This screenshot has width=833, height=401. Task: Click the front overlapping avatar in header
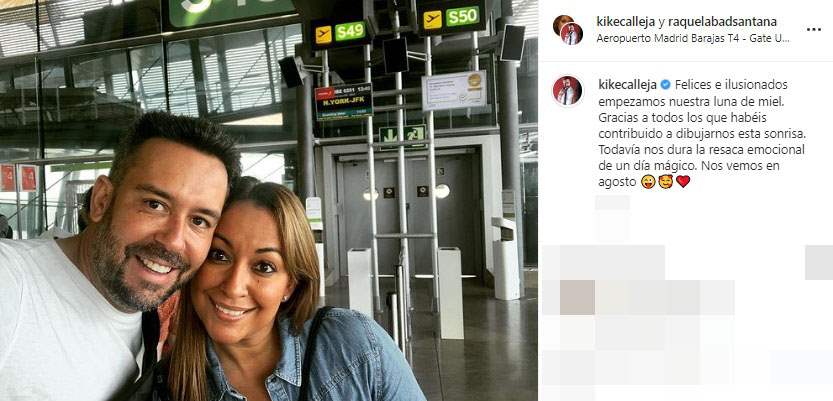pos(572,34)
